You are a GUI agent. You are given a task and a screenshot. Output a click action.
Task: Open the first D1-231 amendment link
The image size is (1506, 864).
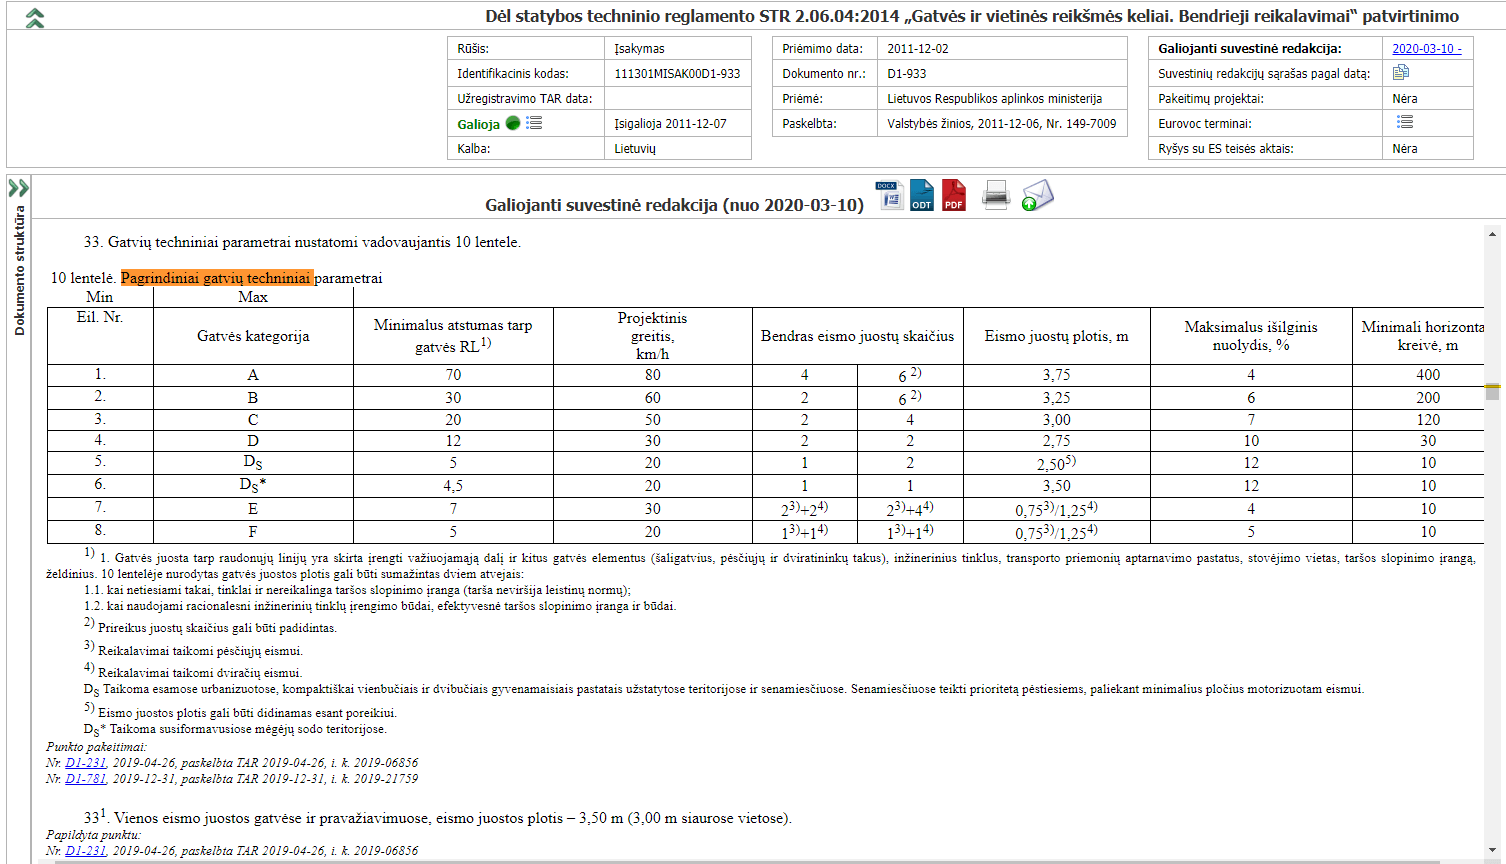tap(86, 763)
